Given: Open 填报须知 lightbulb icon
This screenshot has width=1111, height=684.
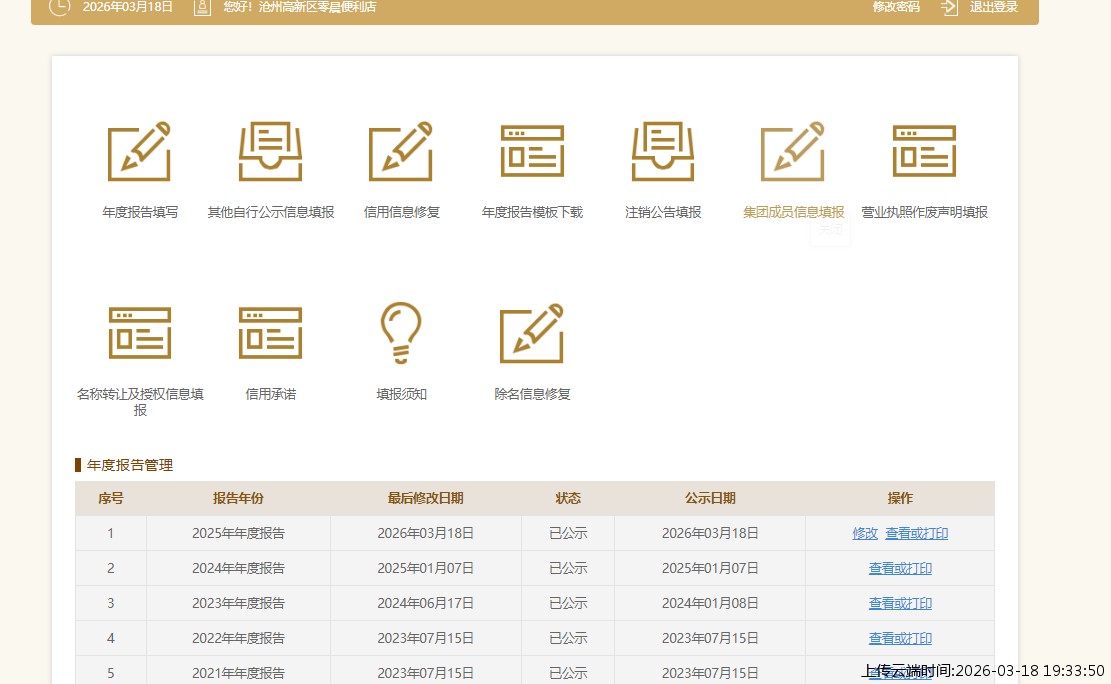Looking at the screenshot, I should click(401, 333).
